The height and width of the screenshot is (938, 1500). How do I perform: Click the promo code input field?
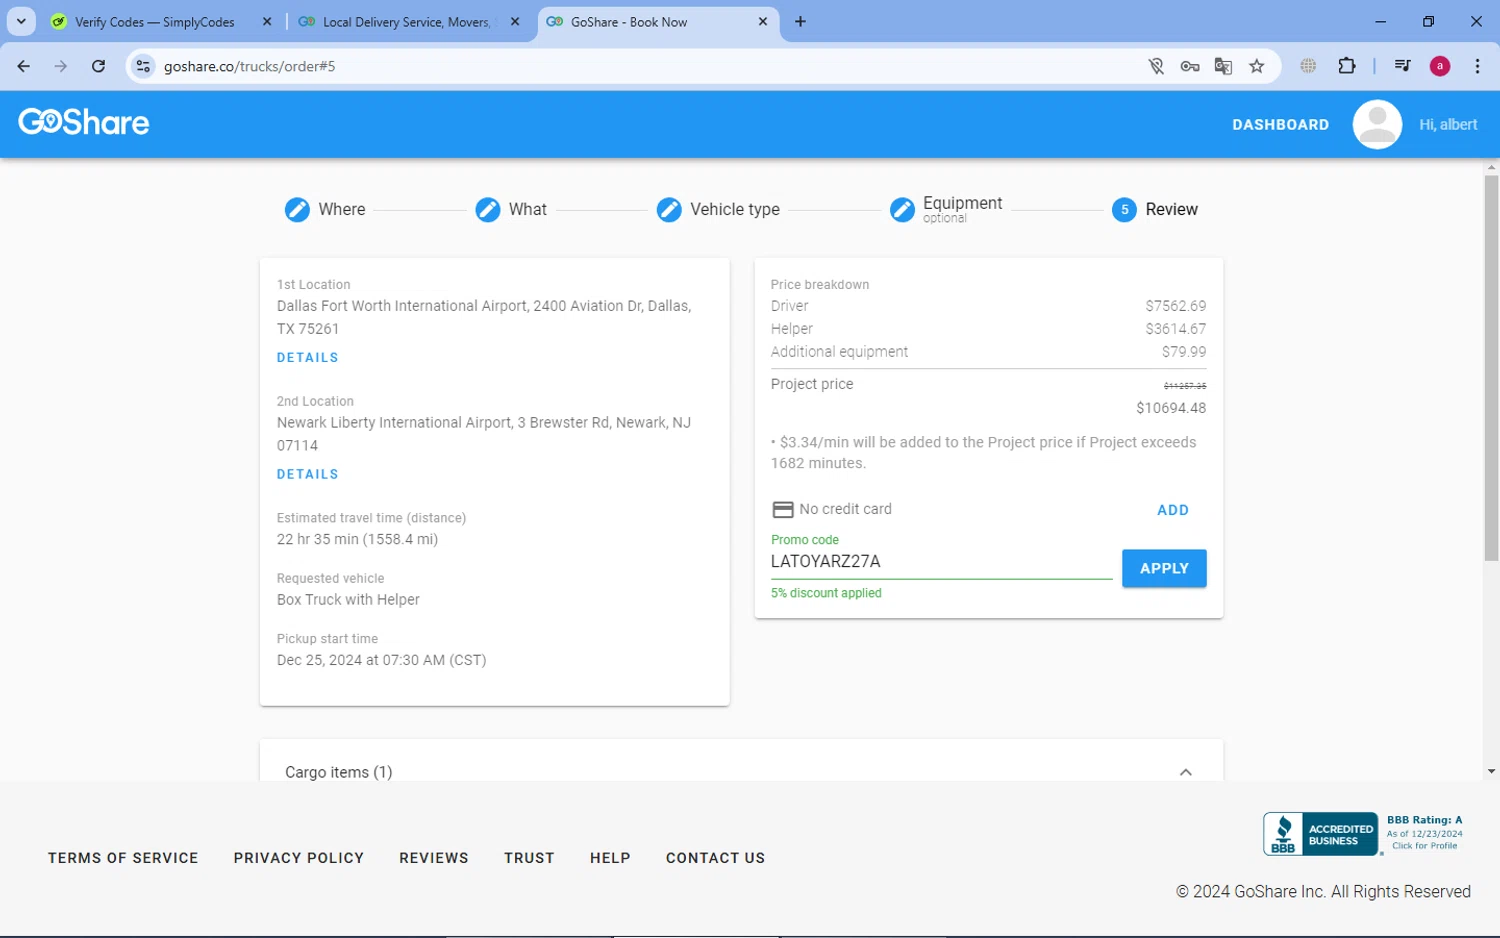pyautogui.click(x=941, y=562)
